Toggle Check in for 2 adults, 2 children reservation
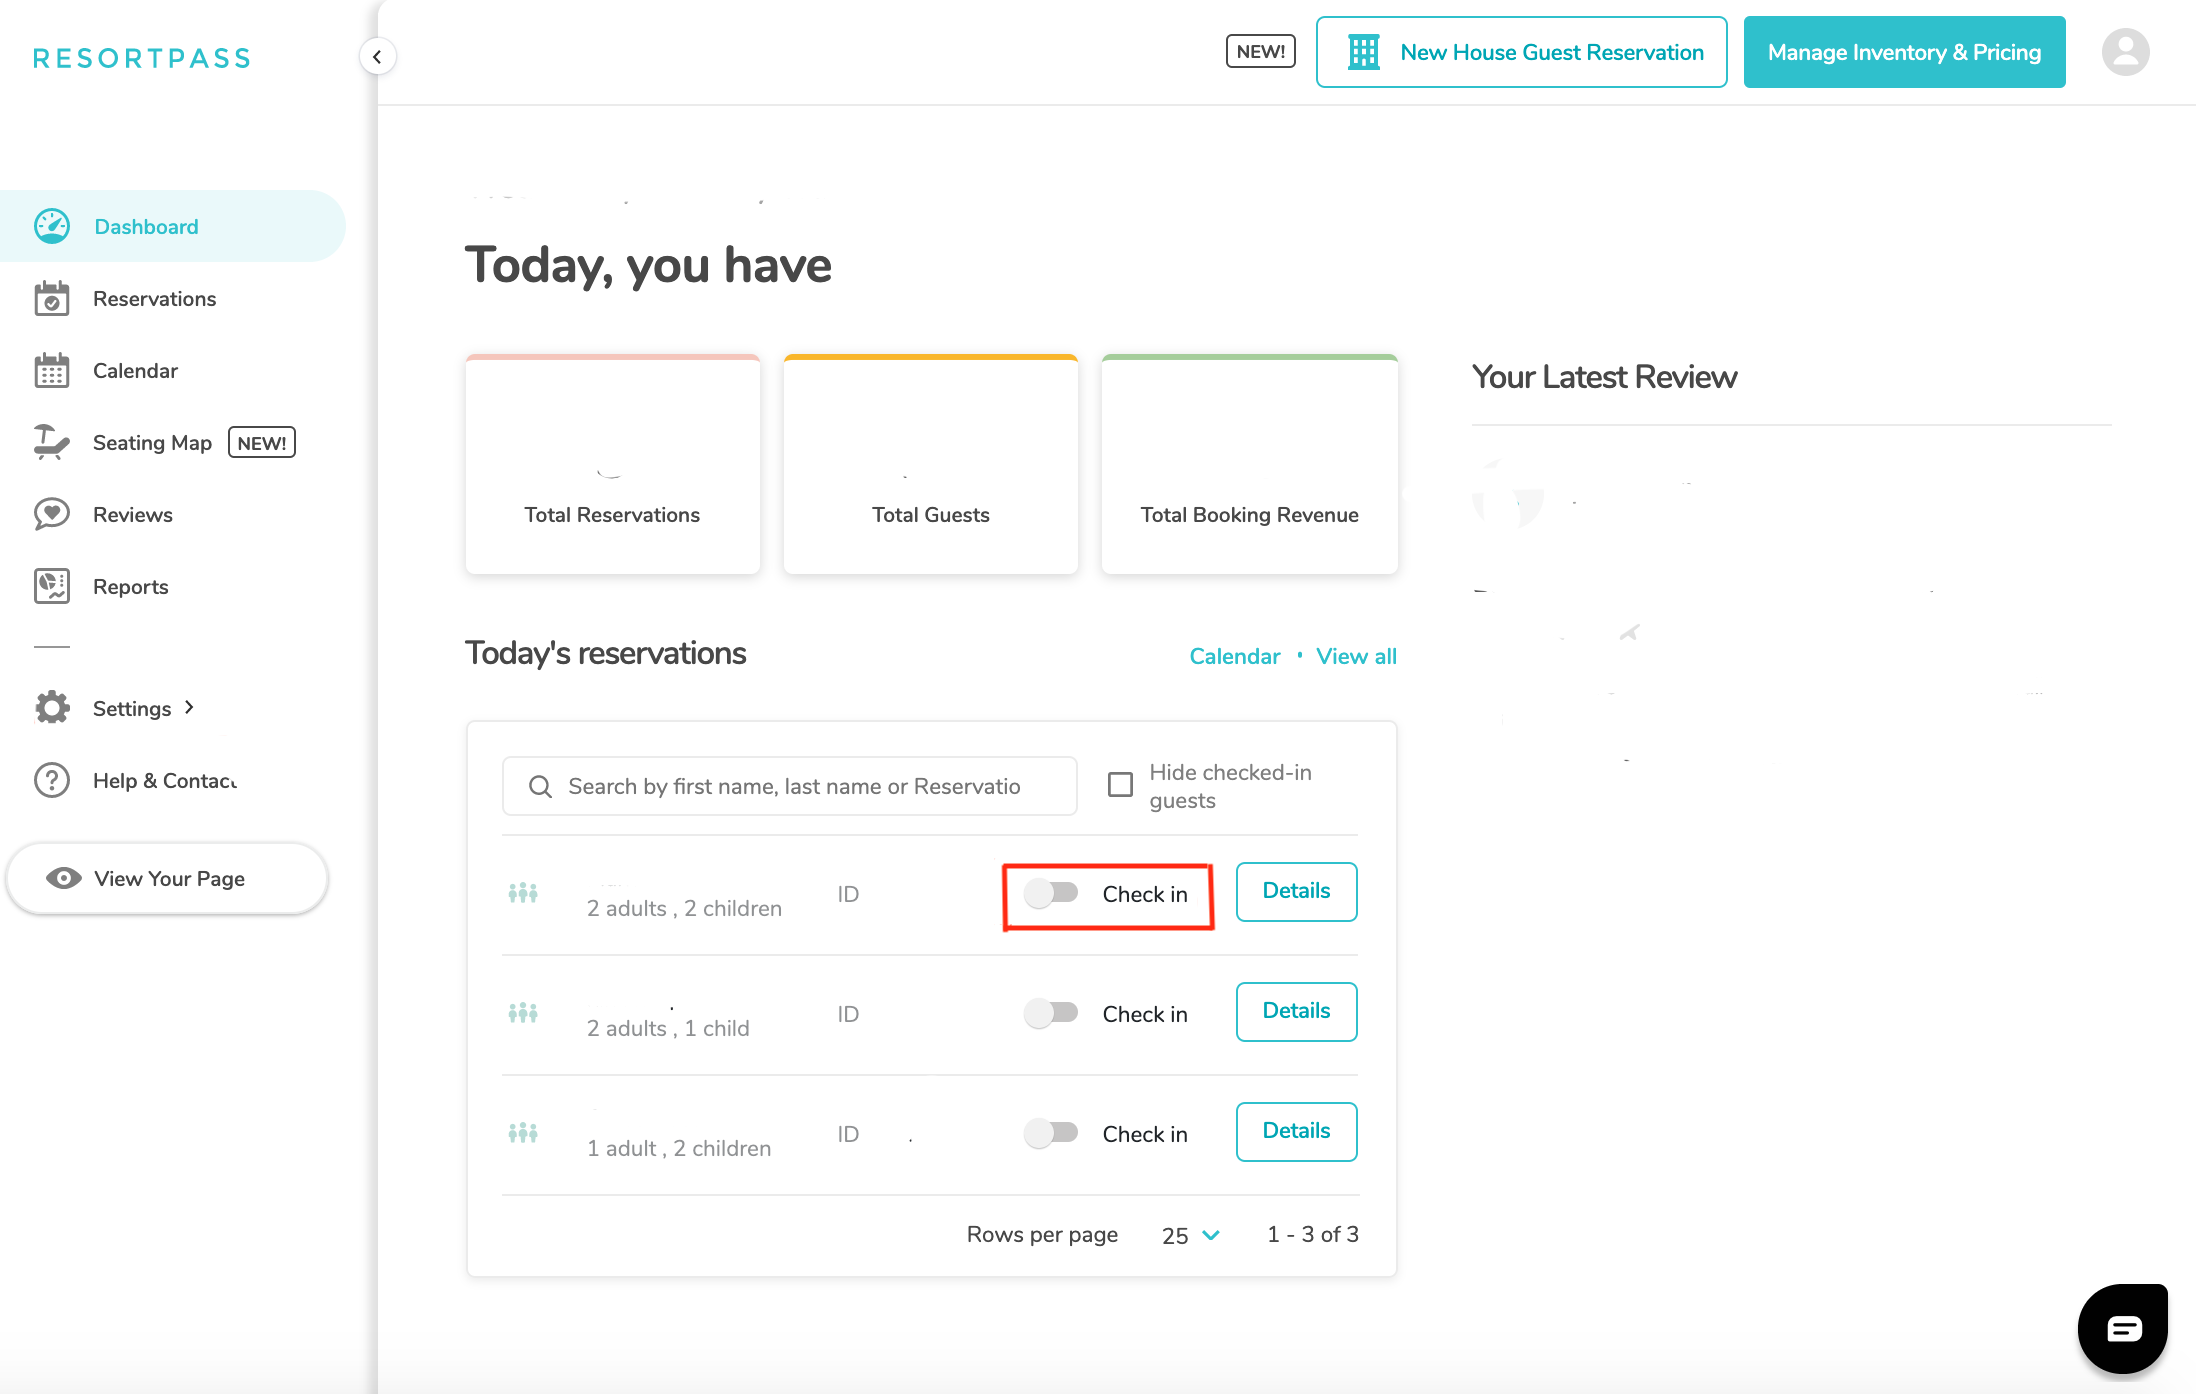 tap(1053, 894)
